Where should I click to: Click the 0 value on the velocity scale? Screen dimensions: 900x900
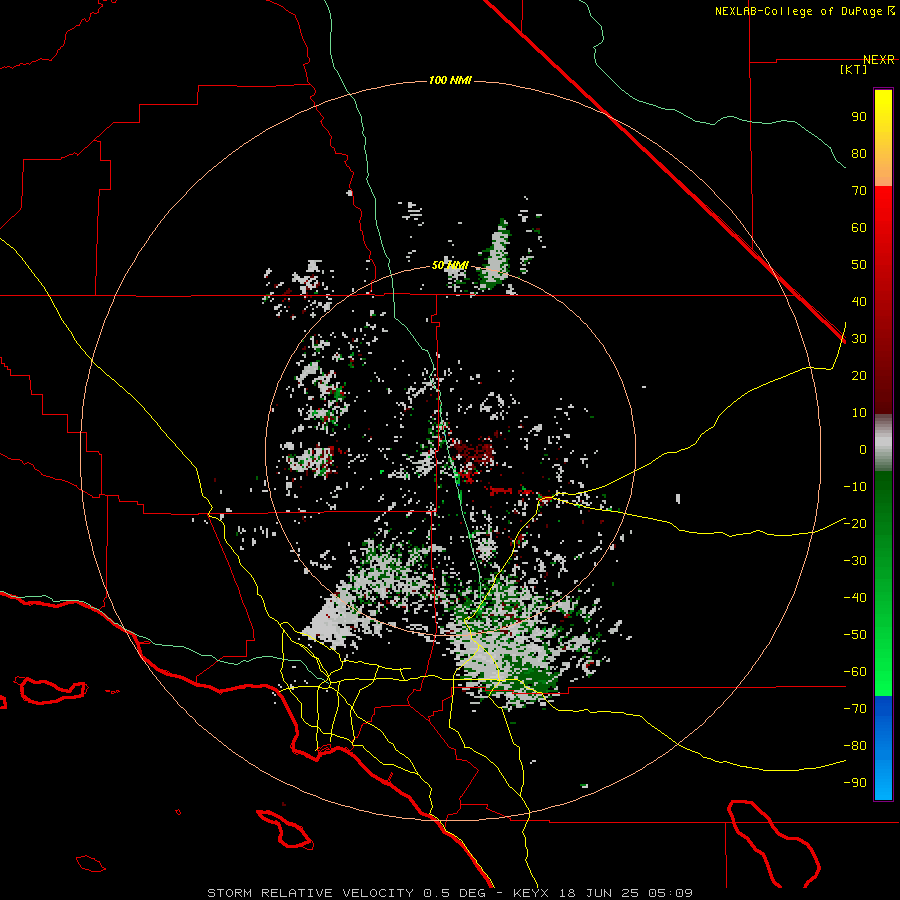[863, 450]
